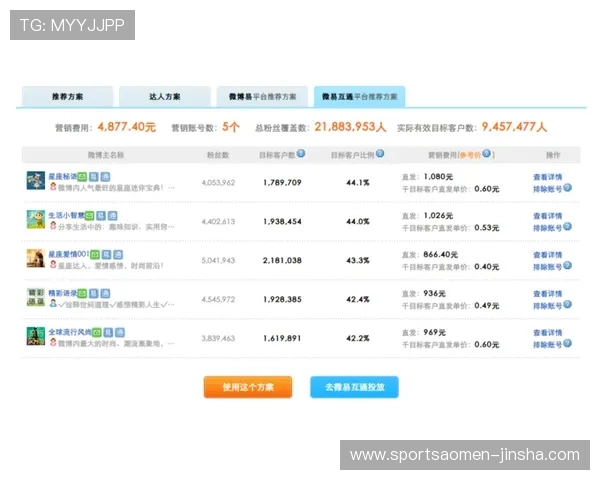Click help icon beside 排除账号 in 星座爱情001 row
This screenshot has width=600, height=480.
coord(567,265)
